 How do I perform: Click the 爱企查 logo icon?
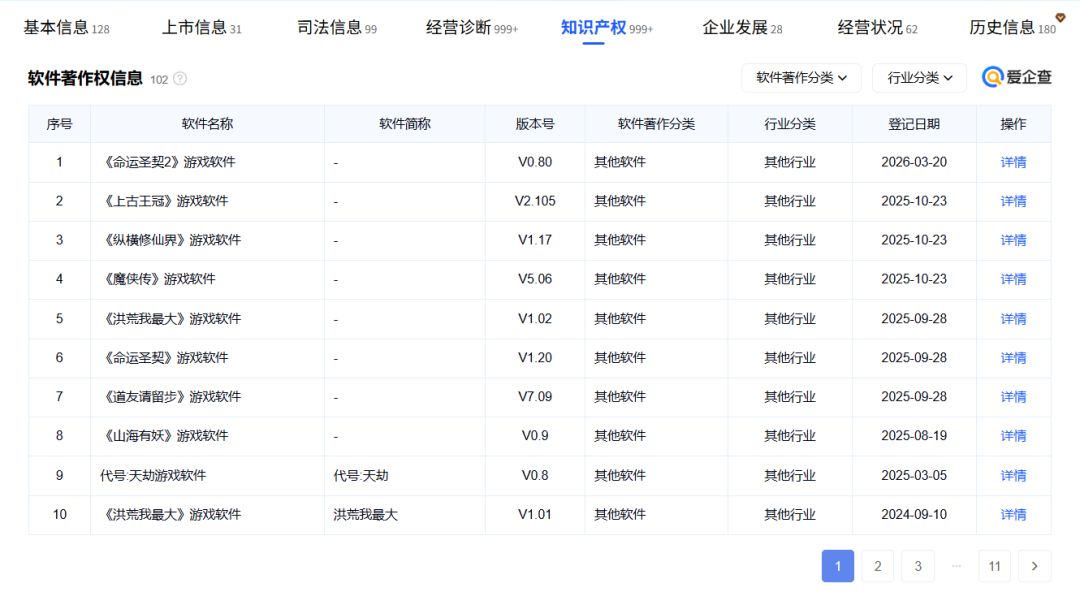992,77
